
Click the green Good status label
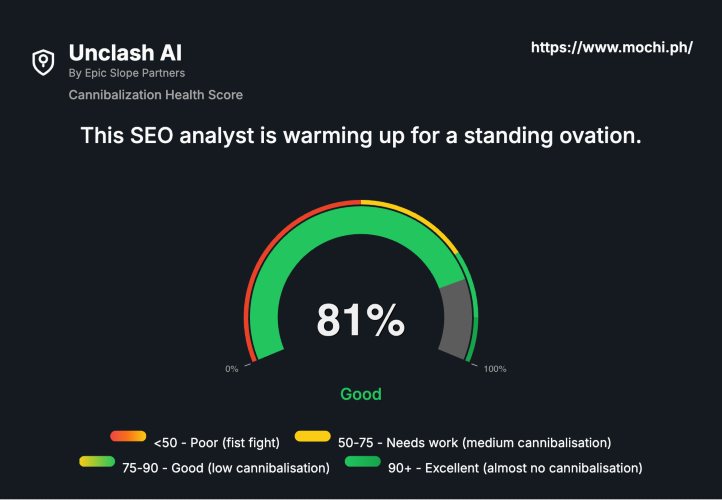pos(360,394)
